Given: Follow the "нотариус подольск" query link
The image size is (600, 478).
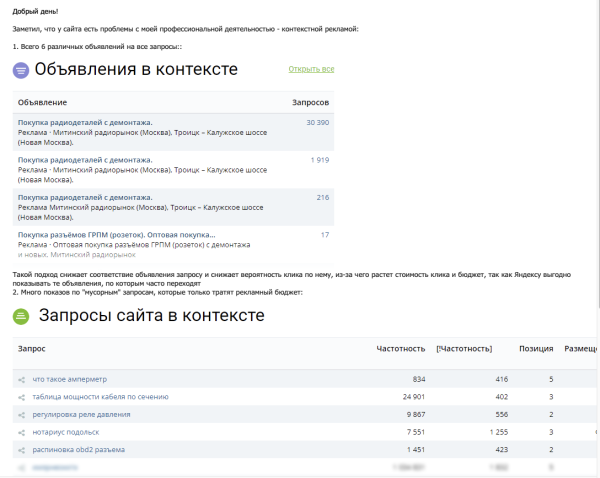Looking at the screenshot, I should [66, 432].
